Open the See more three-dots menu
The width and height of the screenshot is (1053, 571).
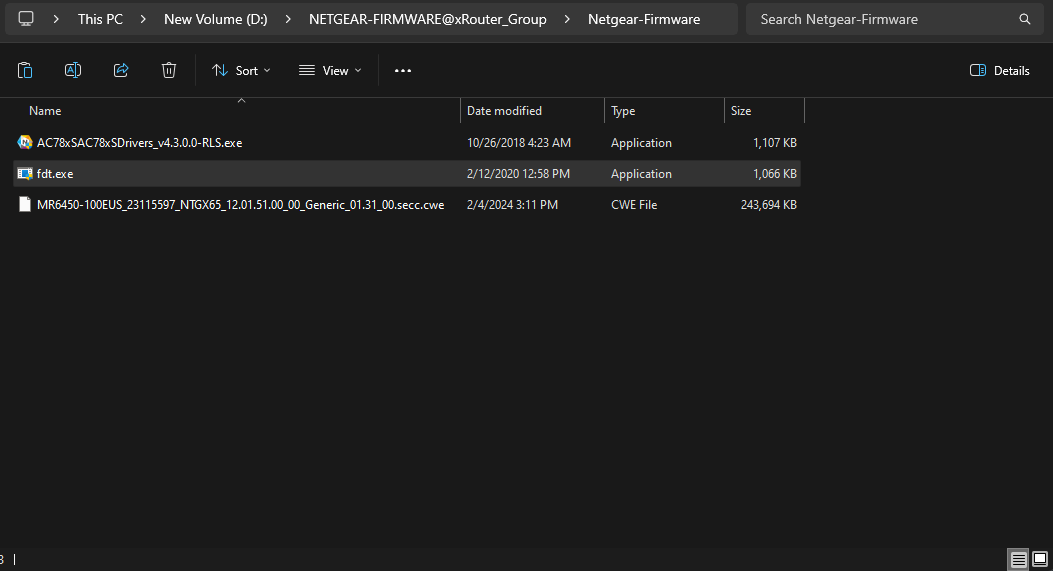pyautogui.click(x=402, y=71)
